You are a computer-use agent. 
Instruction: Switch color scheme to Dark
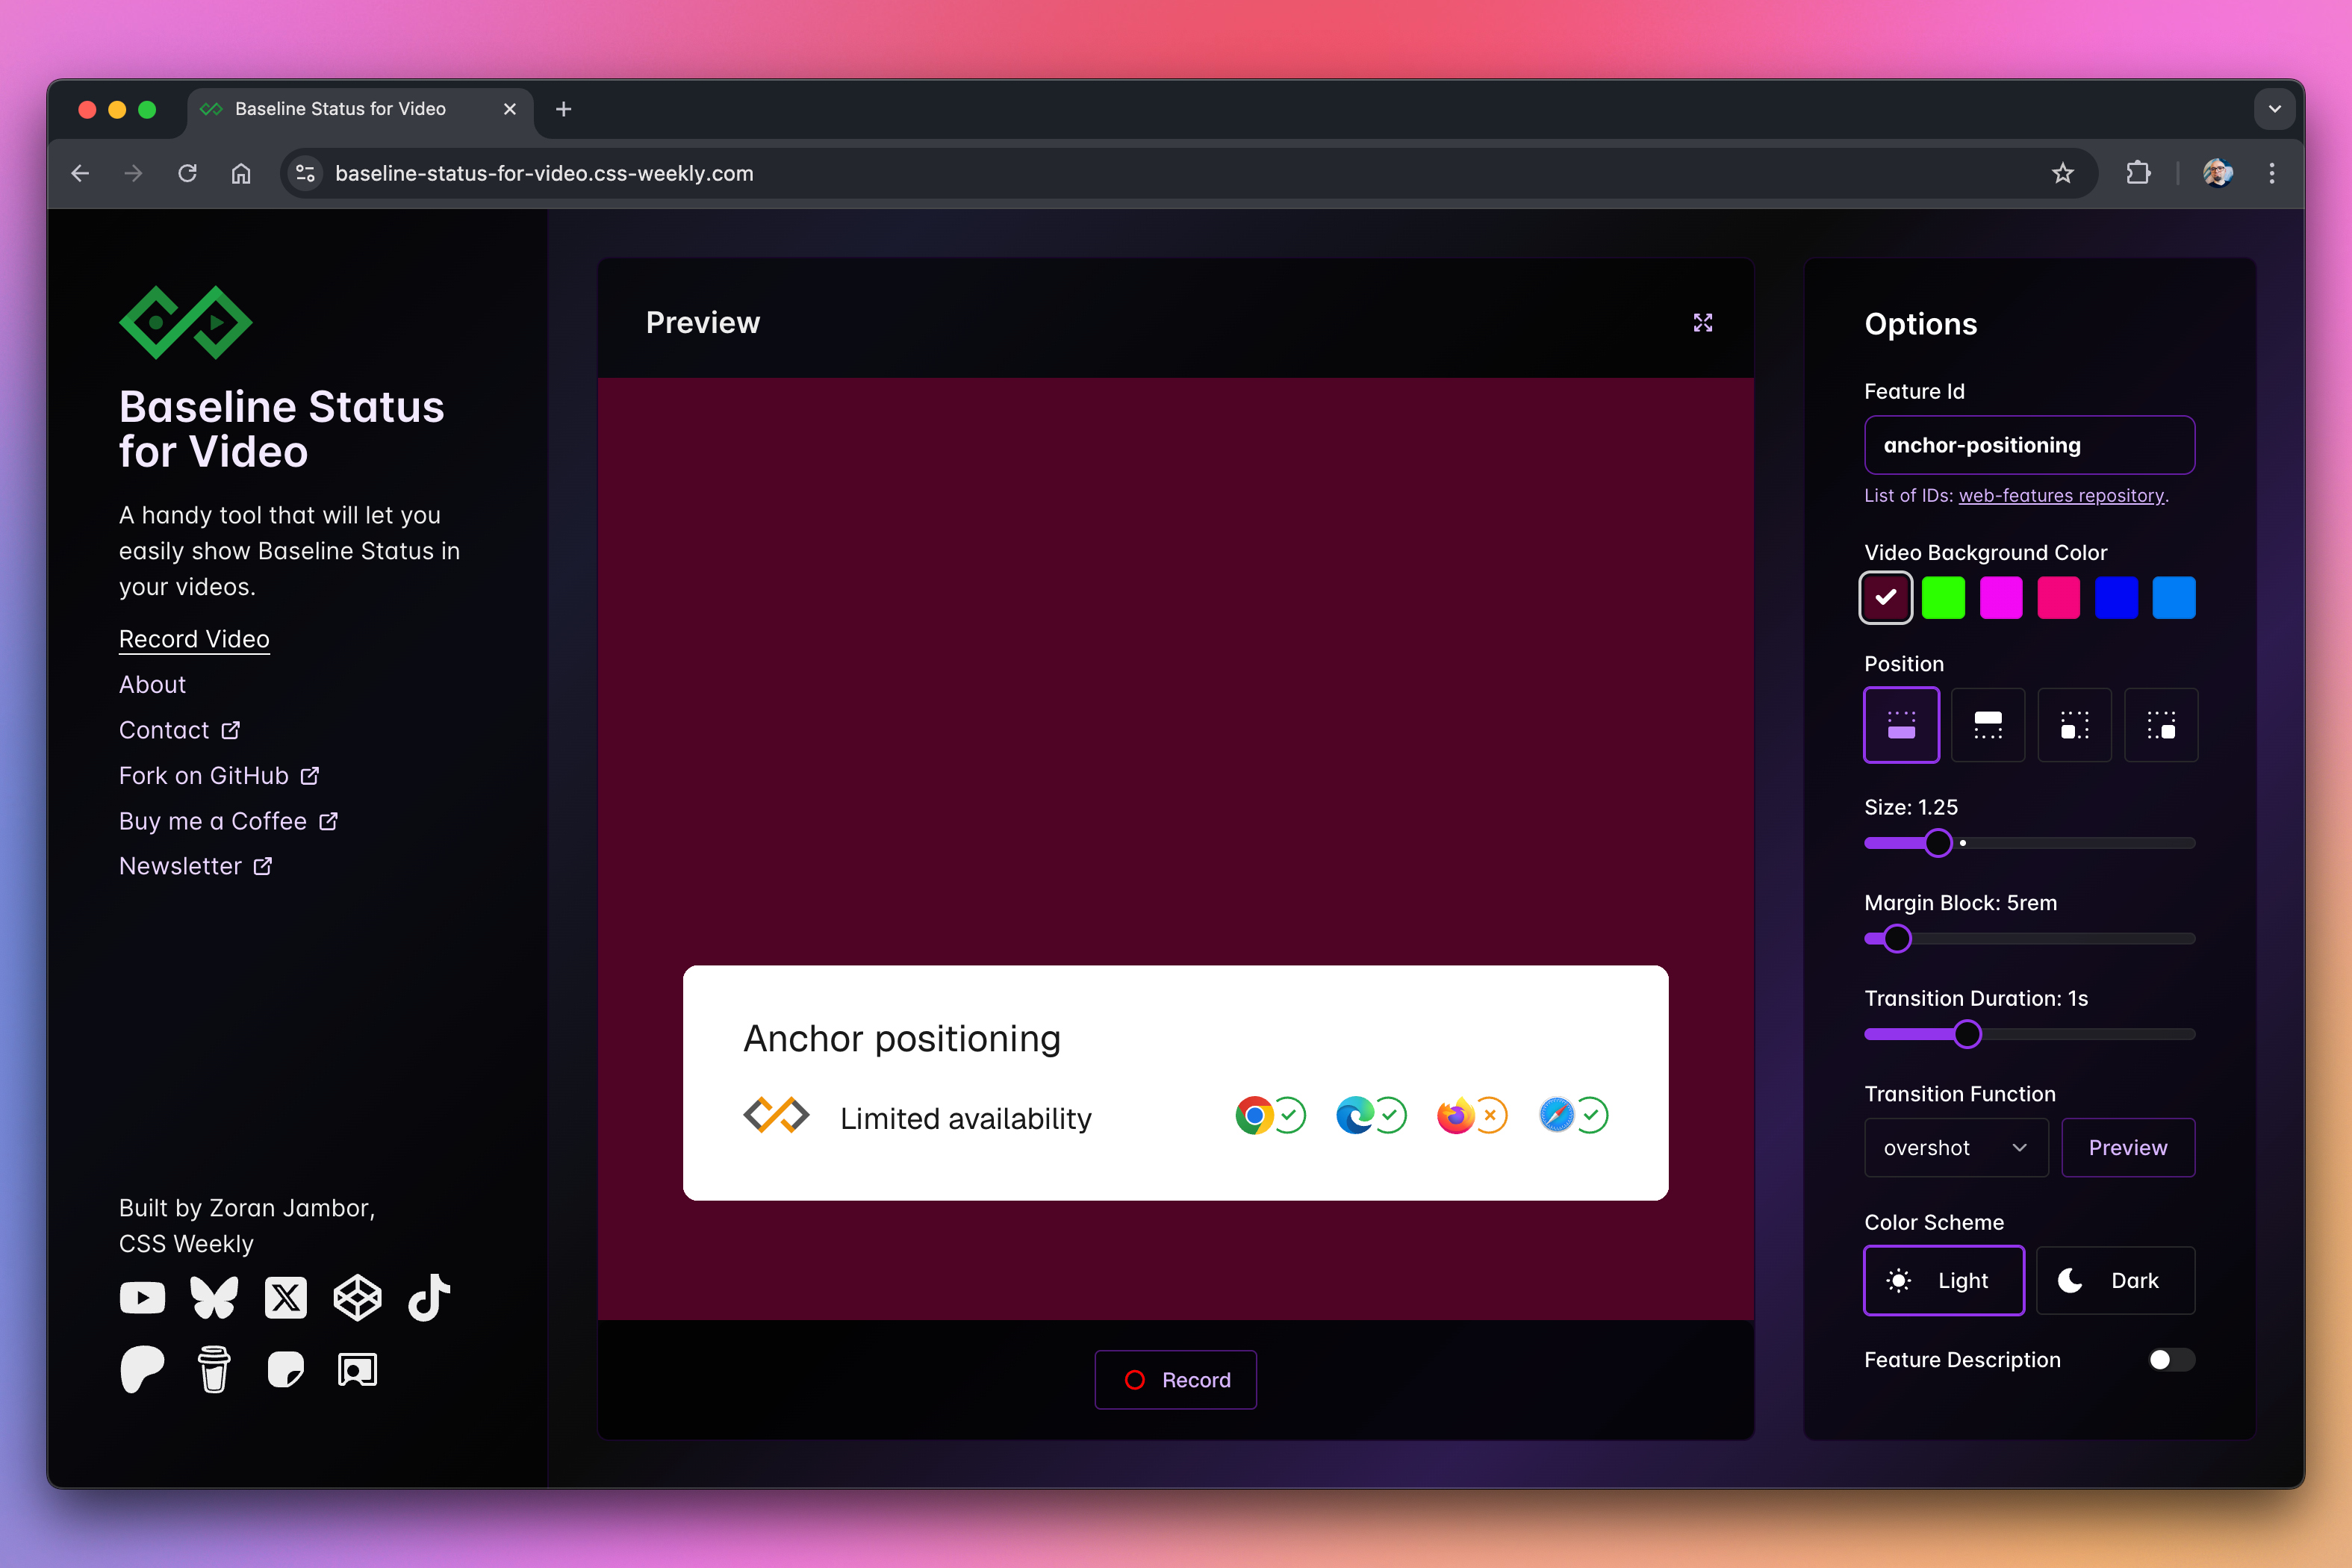pos(2115,1280)
